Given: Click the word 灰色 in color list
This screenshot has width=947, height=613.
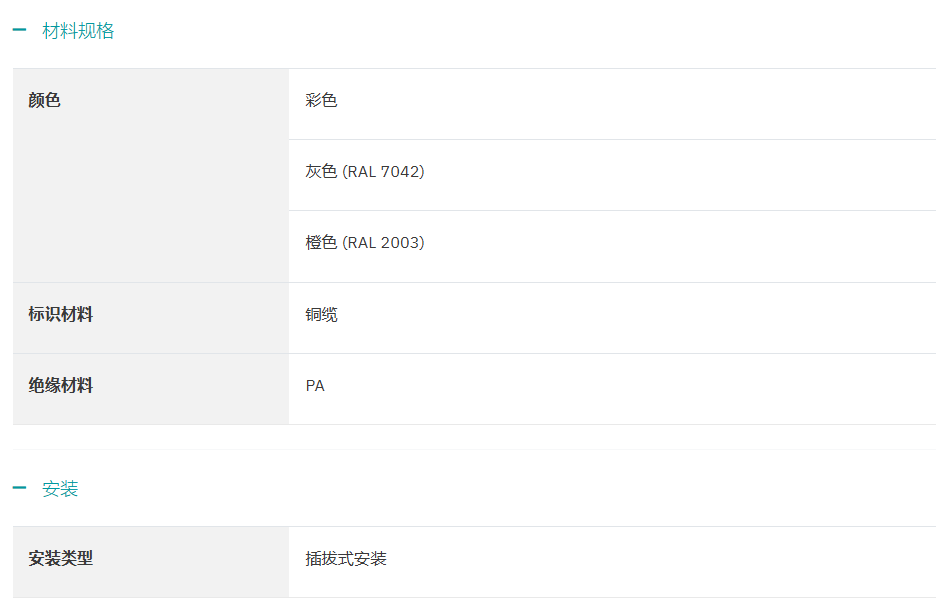Looking at the screenshot, I should click(321, 172).
